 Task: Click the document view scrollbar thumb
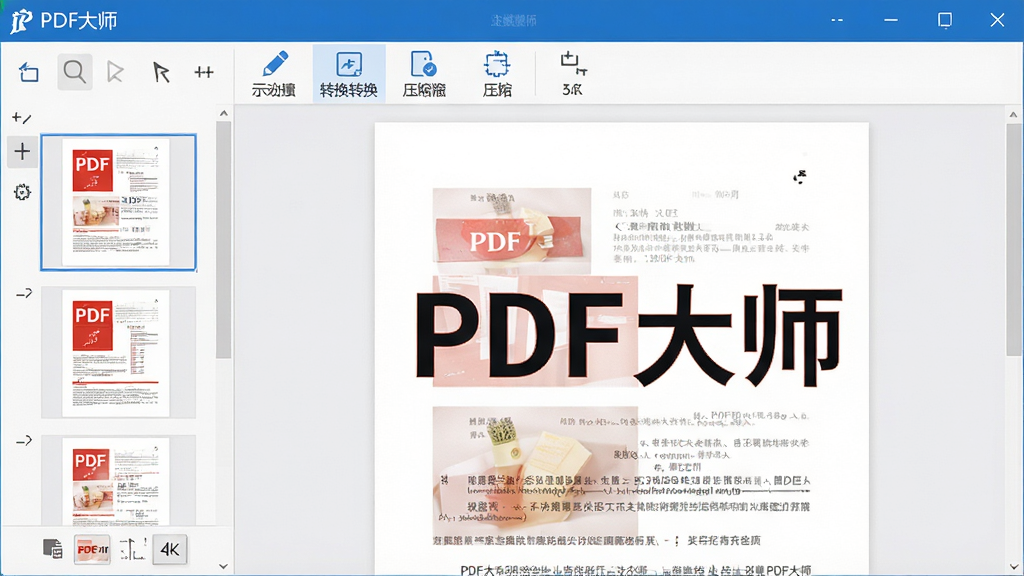point(1014,240)
